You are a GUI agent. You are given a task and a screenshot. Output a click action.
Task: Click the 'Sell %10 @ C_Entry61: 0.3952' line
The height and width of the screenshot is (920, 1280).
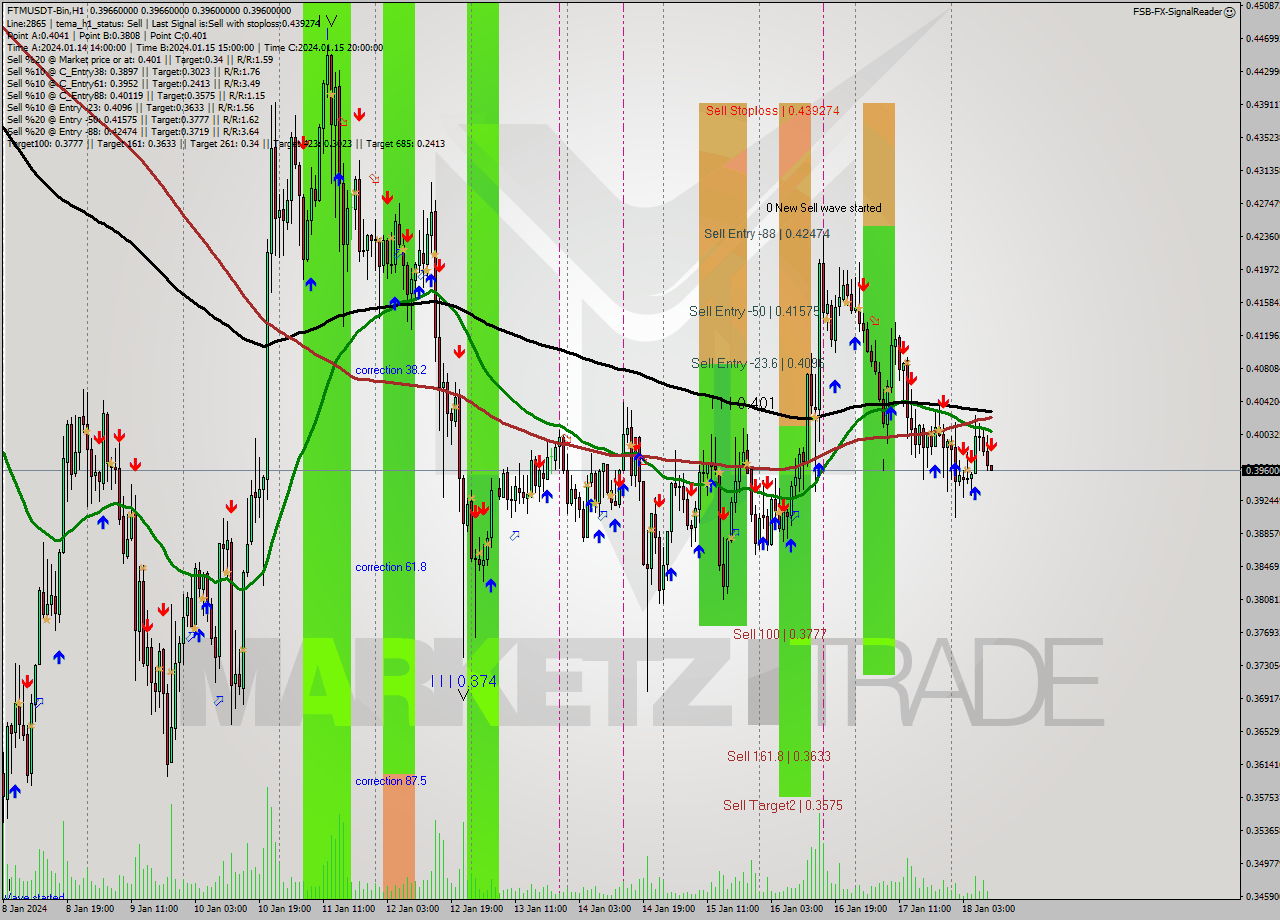point(132,83)
